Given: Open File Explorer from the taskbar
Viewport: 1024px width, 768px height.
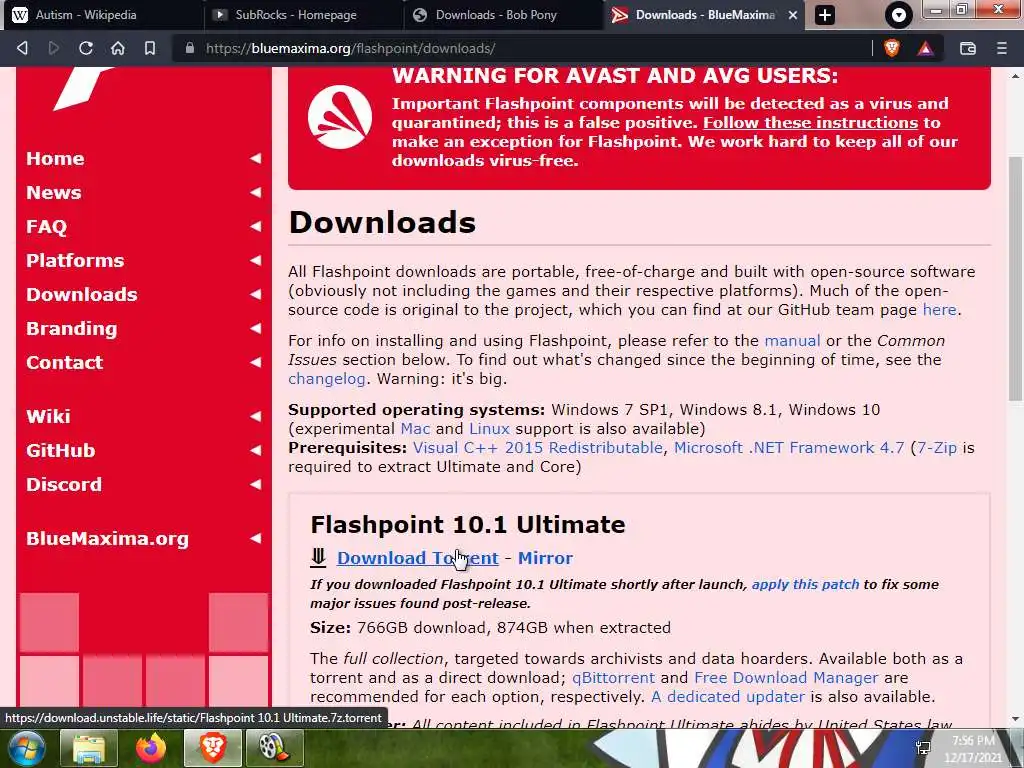Looking at the screenshot, I should tap(89, 748).
